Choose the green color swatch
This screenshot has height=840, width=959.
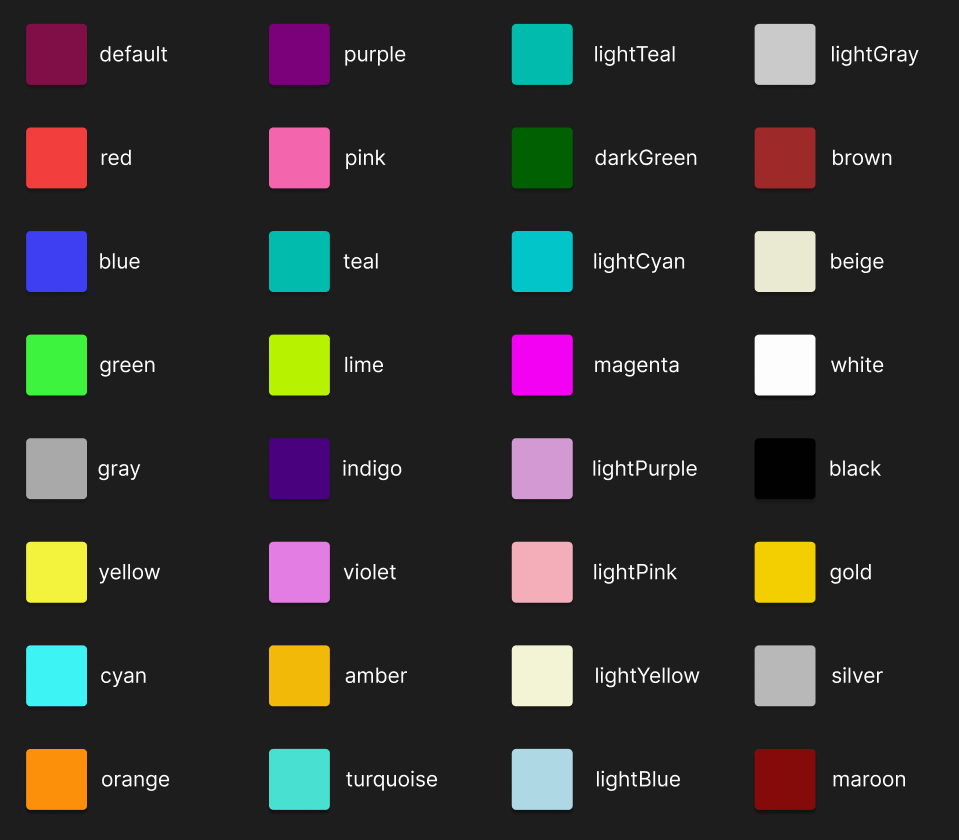click(56, 365)
